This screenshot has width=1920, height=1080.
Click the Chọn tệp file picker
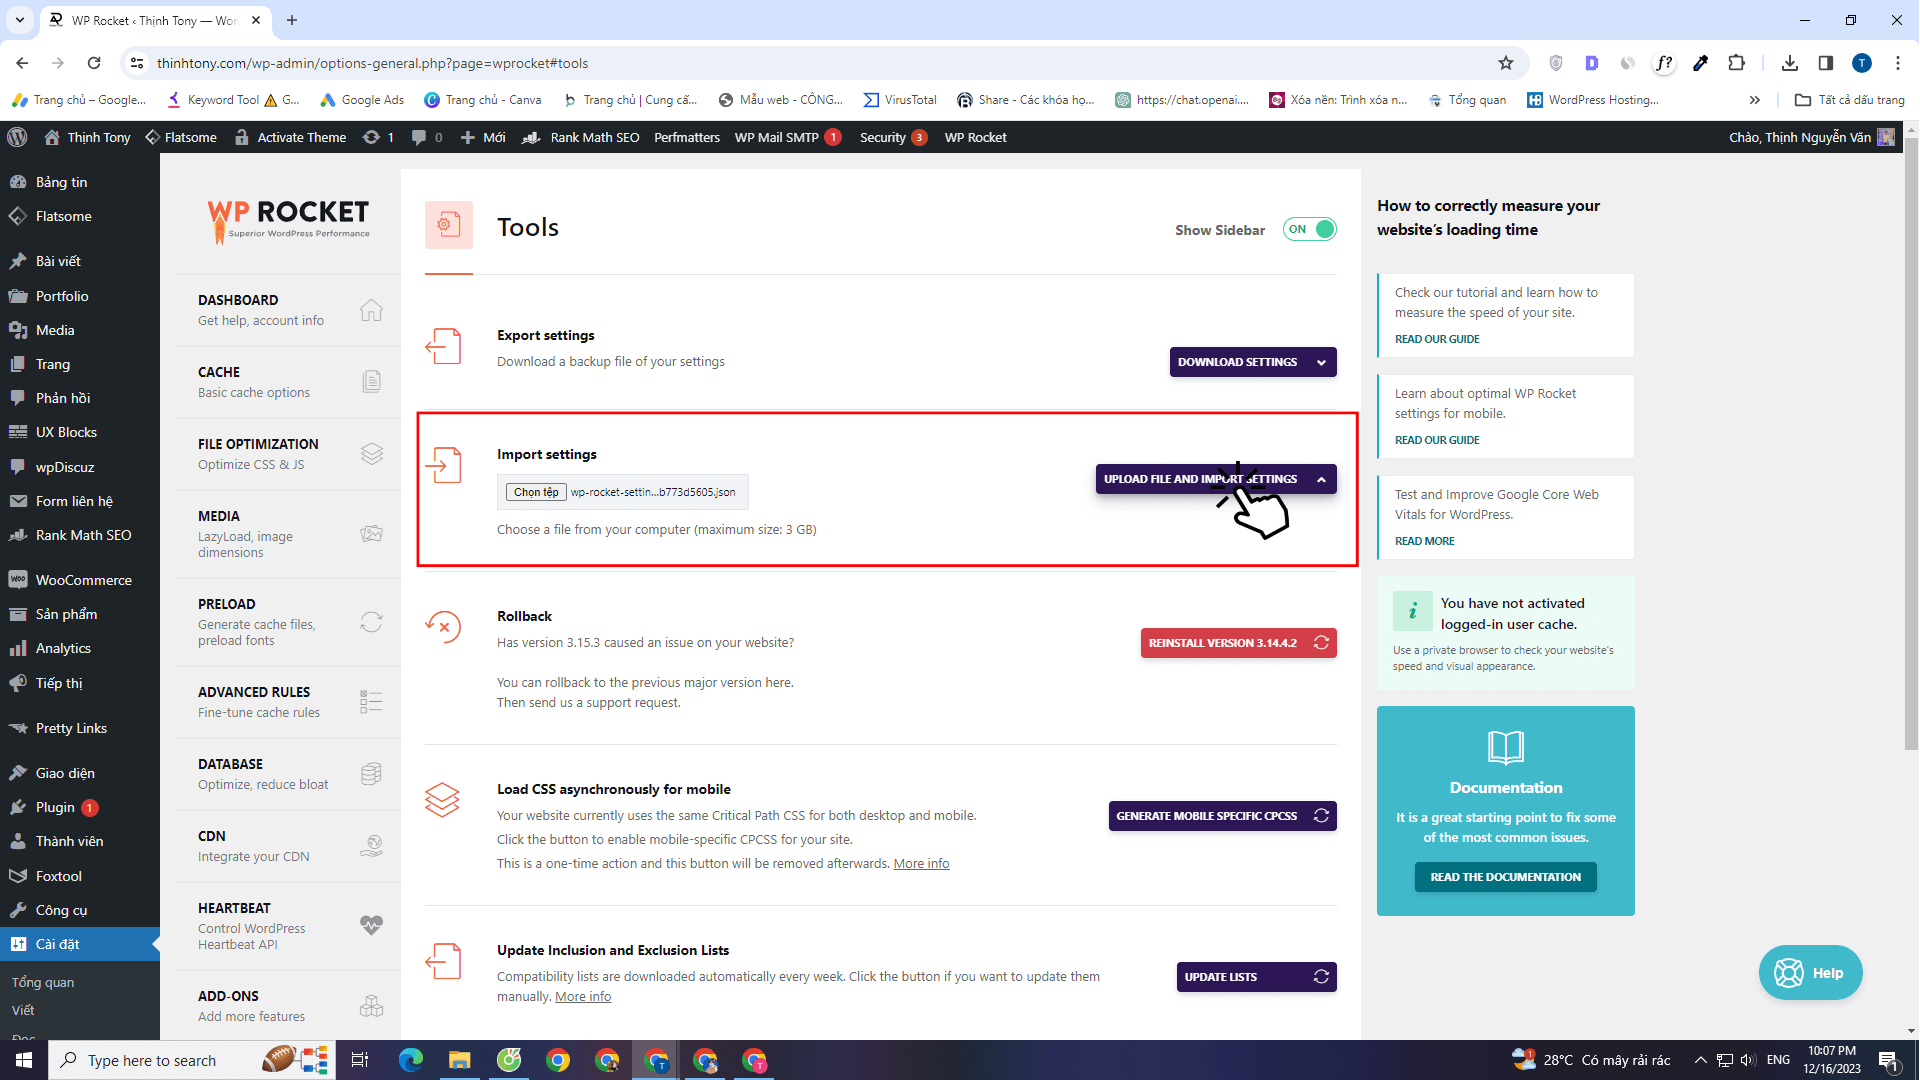[536, 491]
